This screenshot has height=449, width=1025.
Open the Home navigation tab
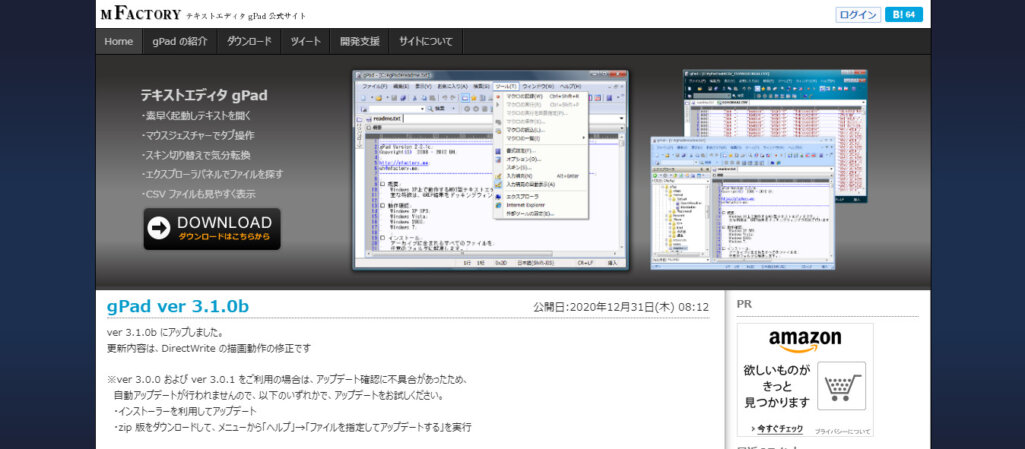pyautogui.click(x=118, y=41)
